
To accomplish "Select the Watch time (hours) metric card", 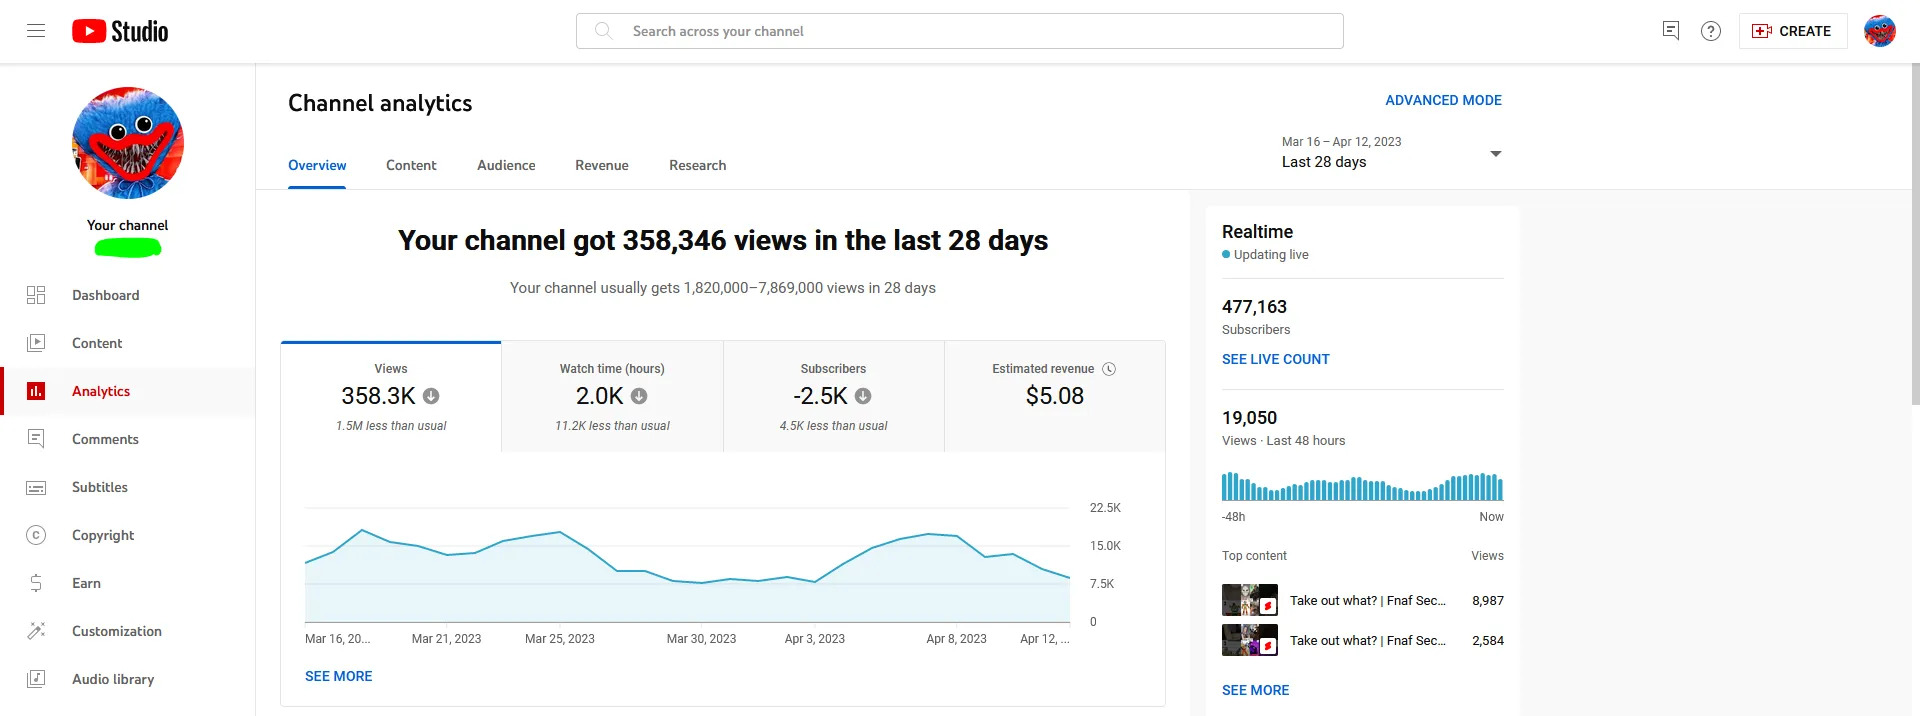I will point(612,397).
